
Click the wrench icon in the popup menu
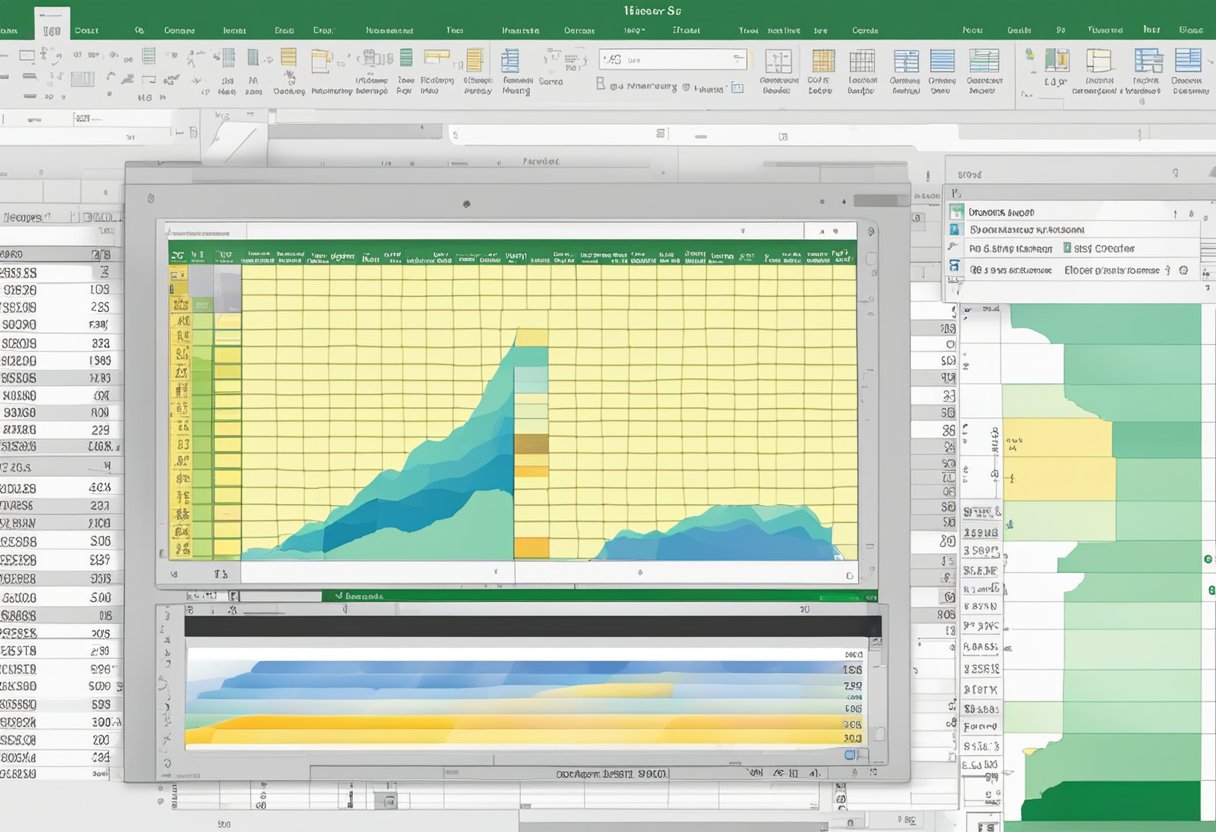coord(955,248)
